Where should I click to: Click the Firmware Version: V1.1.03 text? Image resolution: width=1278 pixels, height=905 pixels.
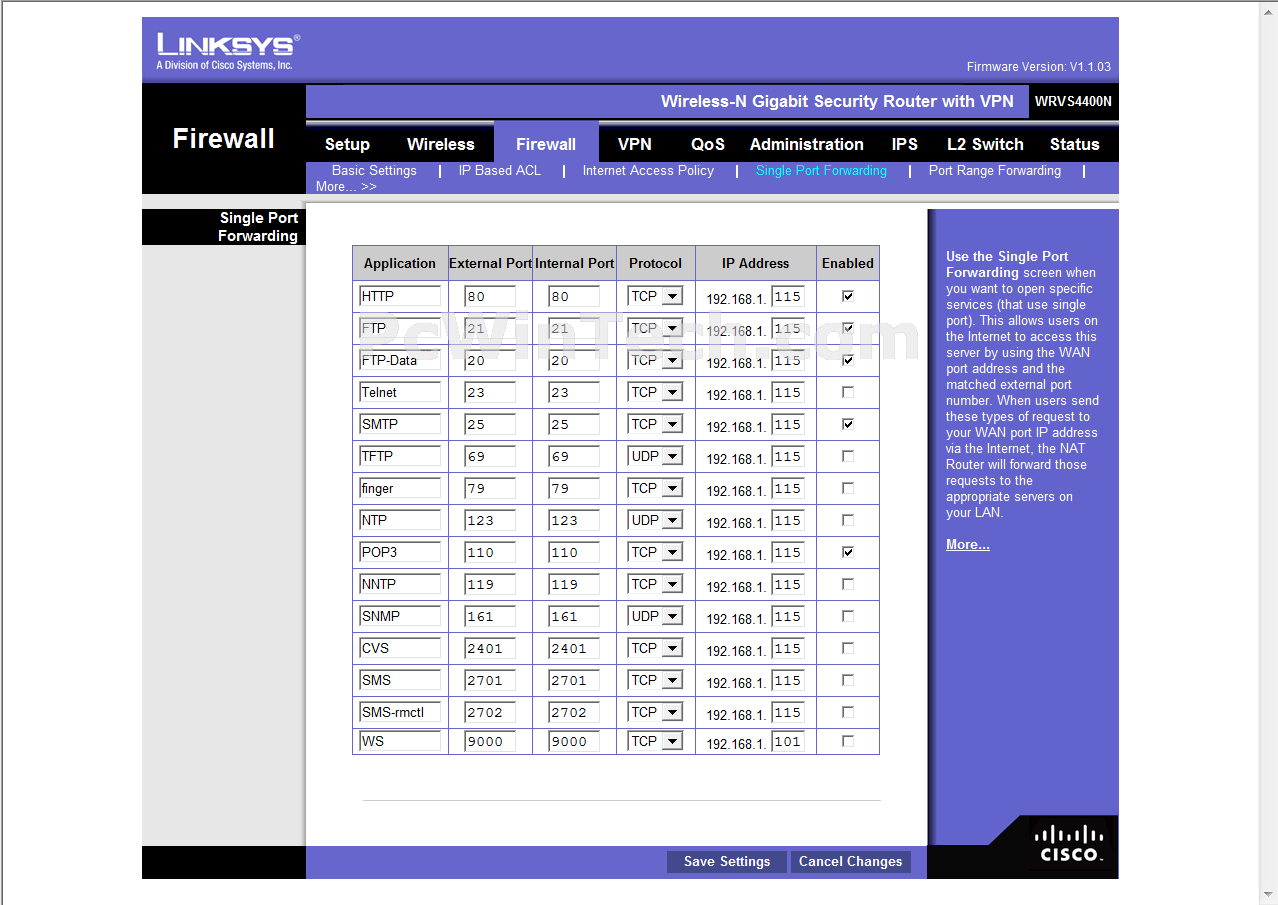1038,67
